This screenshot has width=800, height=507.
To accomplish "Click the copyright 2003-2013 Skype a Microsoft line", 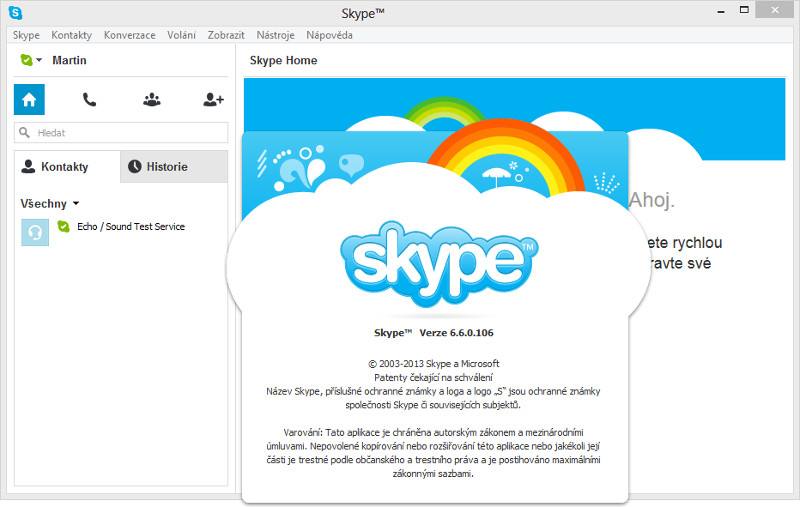I will (434, 364).
